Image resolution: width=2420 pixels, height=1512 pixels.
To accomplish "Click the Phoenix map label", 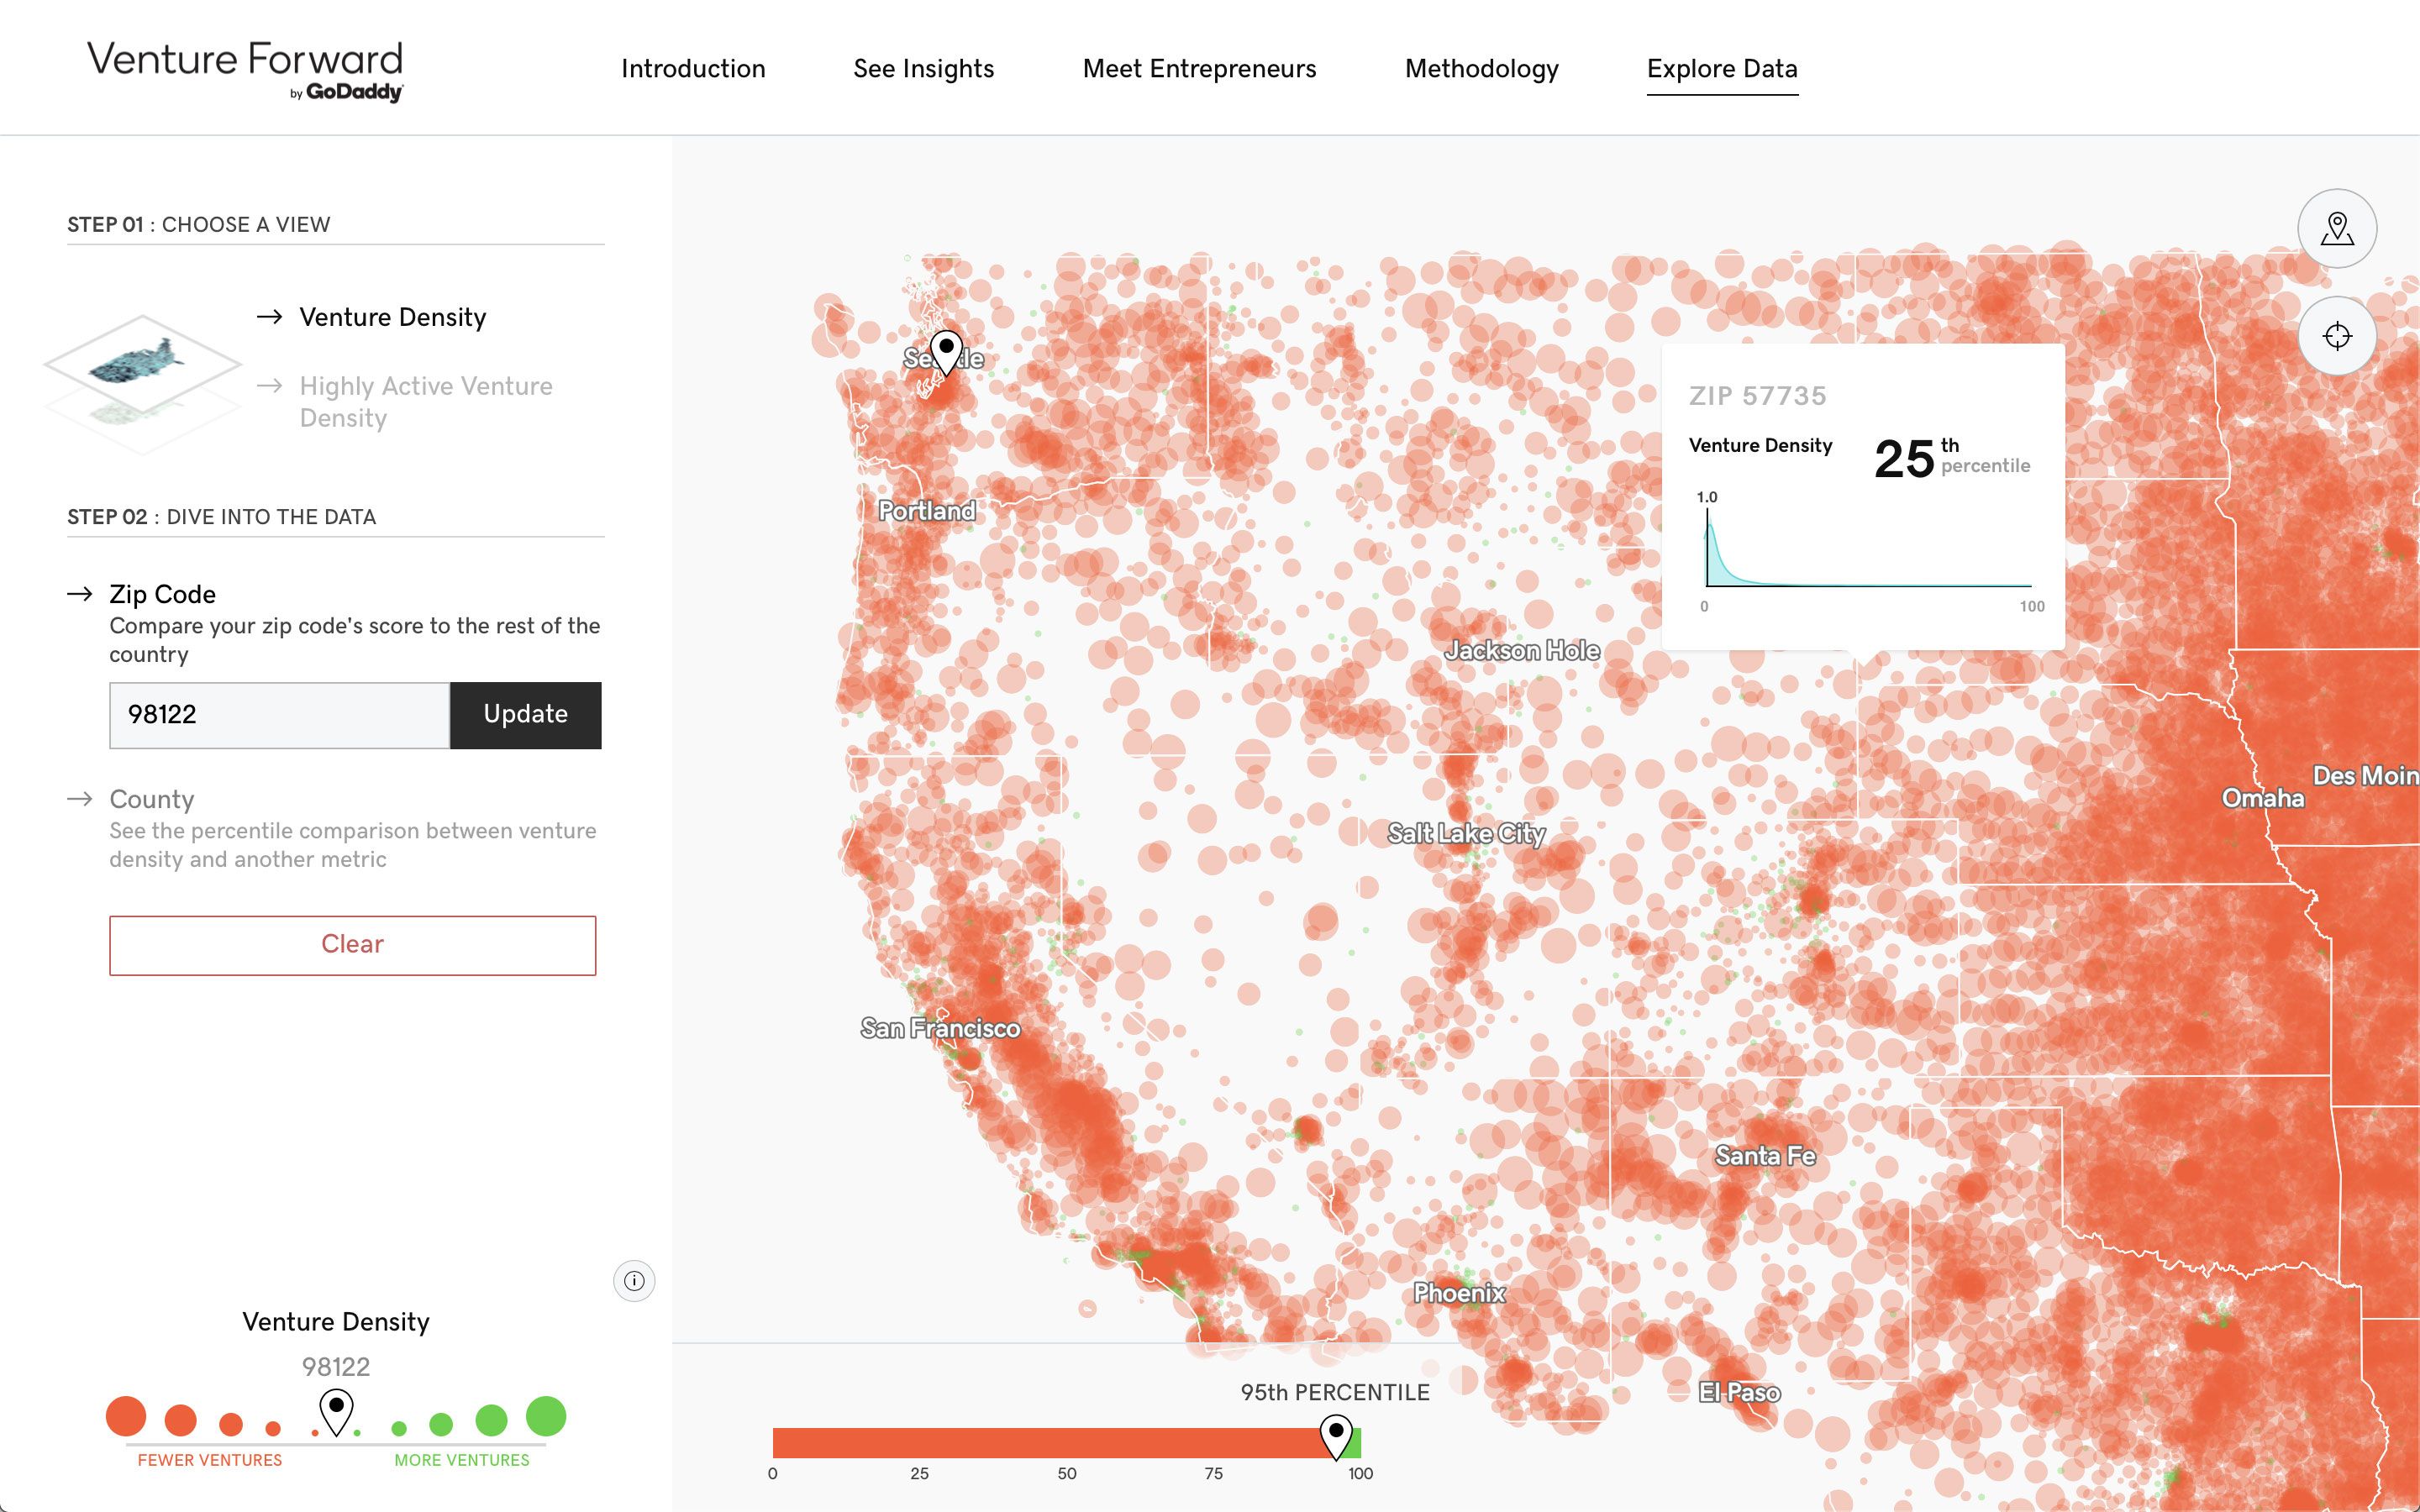I will coord(1459,1293).
